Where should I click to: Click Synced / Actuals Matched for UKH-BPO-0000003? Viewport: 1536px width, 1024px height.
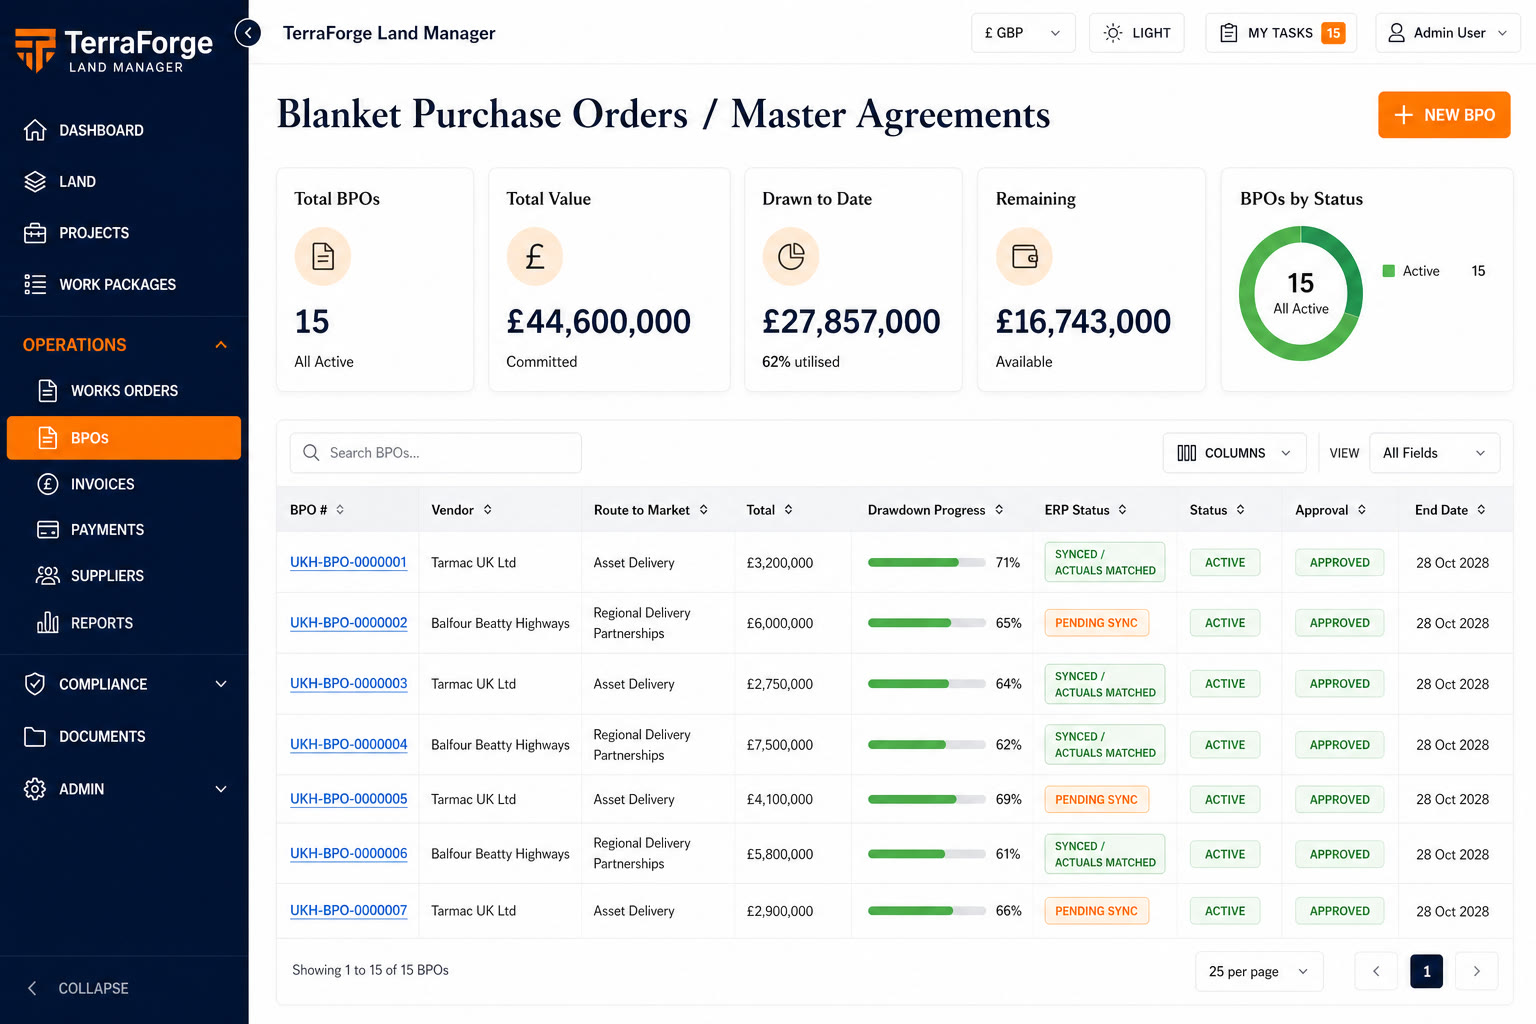coord(1105,684)
